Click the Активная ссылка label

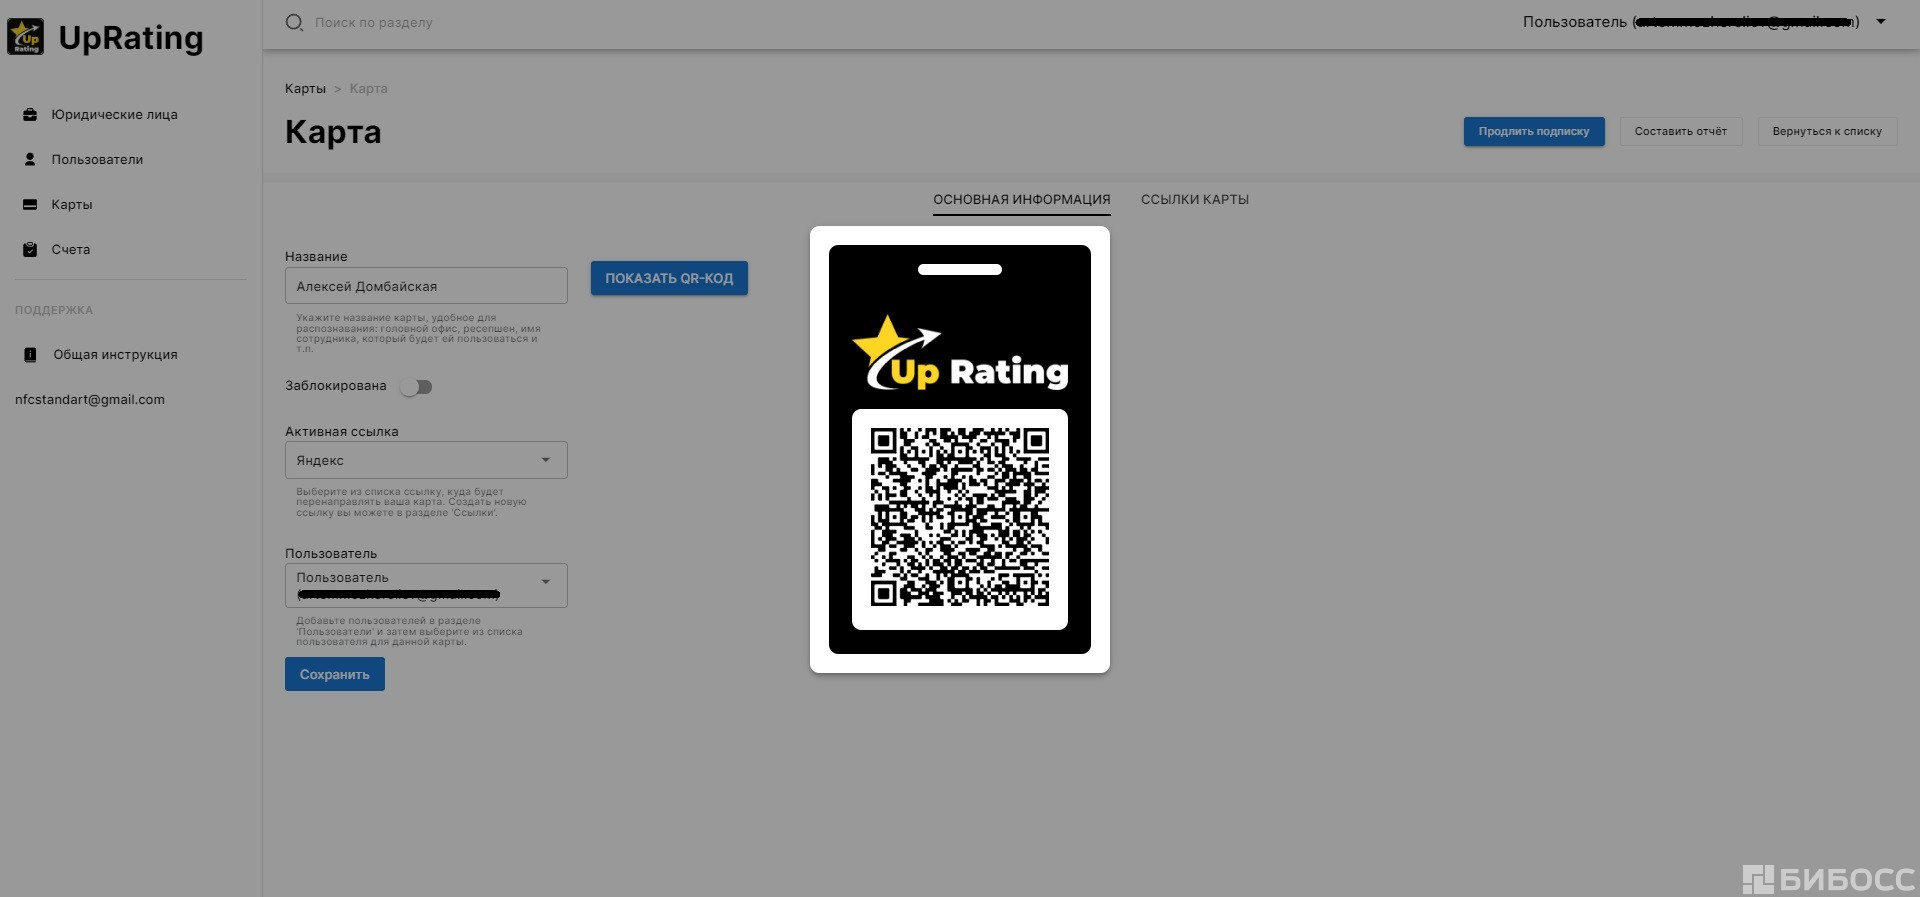[342, 432]
